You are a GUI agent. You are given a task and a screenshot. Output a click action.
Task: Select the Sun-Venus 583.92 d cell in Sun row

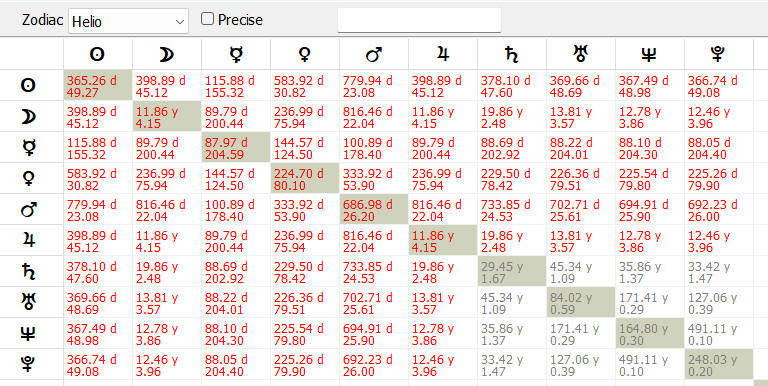tap(305, 85)
